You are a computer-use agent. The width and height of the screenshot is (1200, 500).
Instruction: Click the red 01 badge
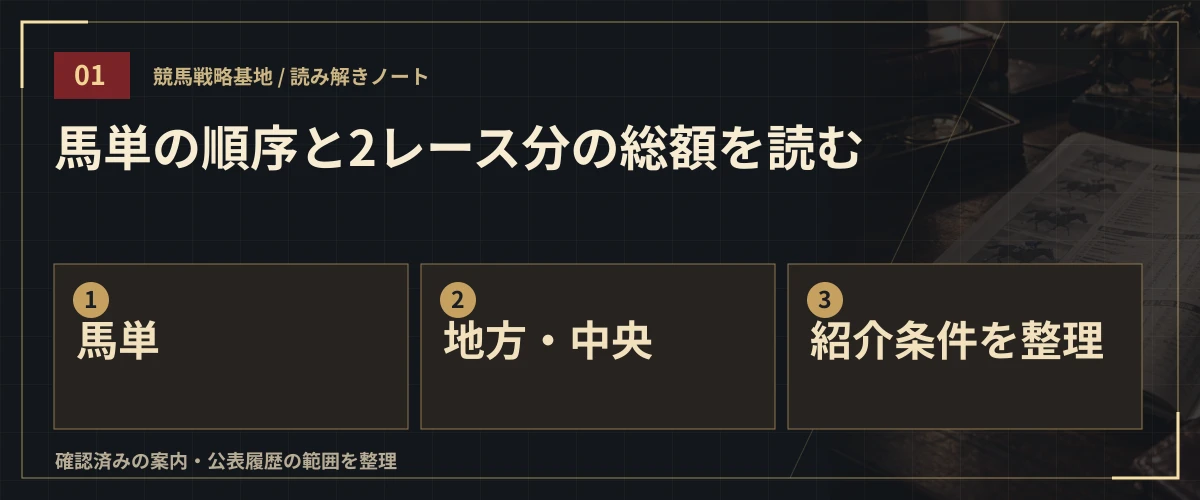click(x=92, y=76)
